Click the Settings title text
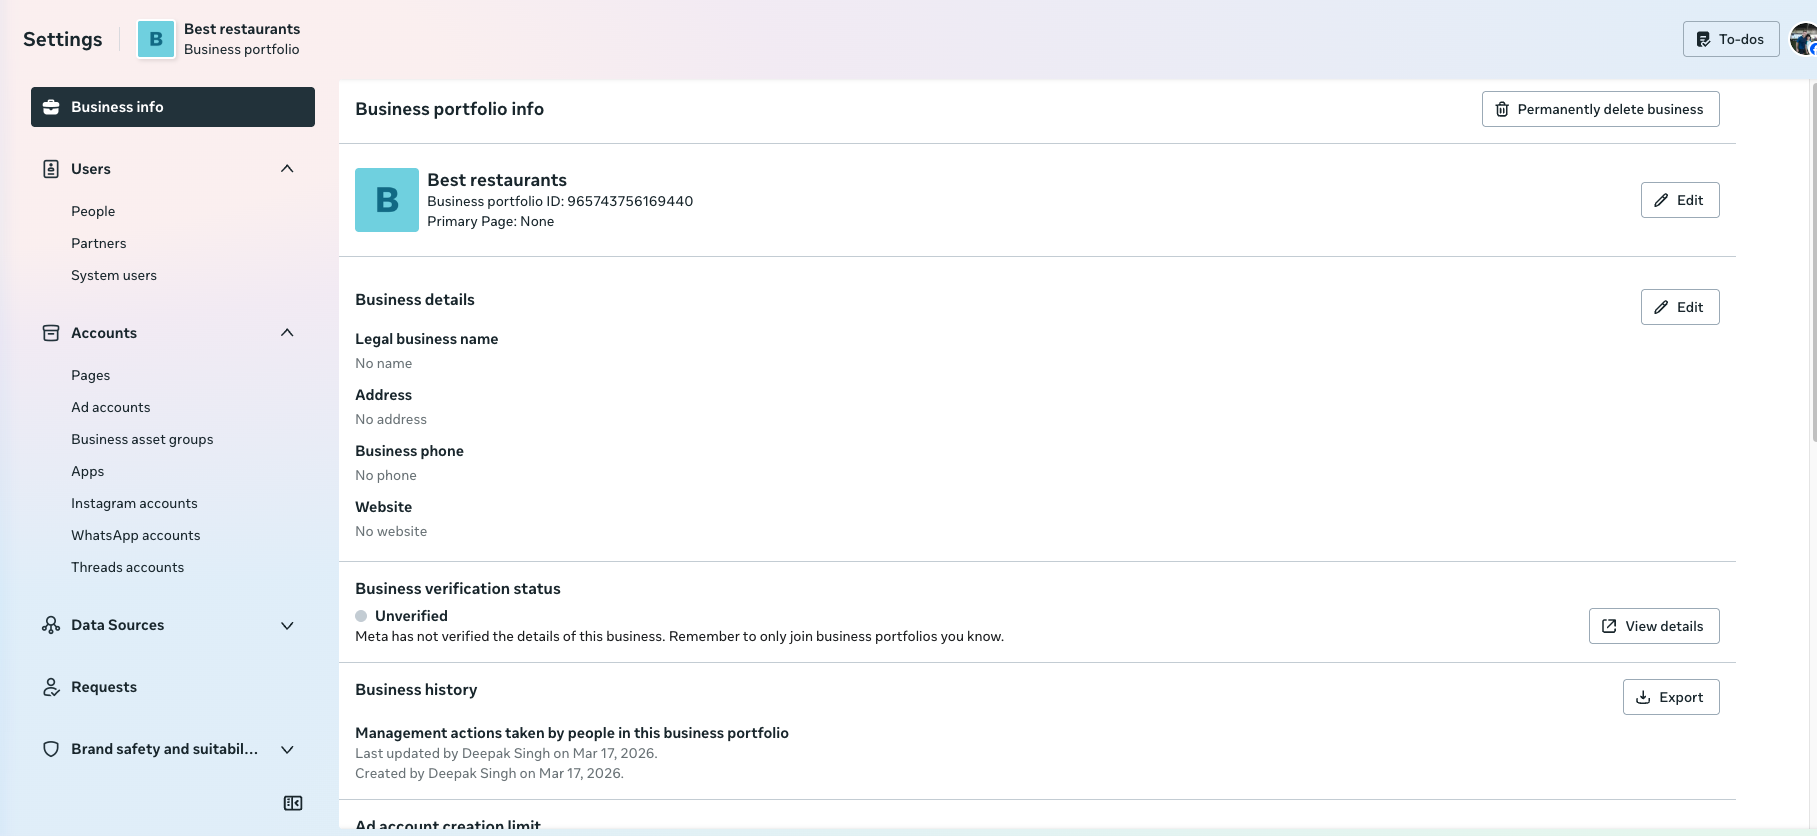Viewport: 1817px width, 836px height. click(x=63, y=39)
